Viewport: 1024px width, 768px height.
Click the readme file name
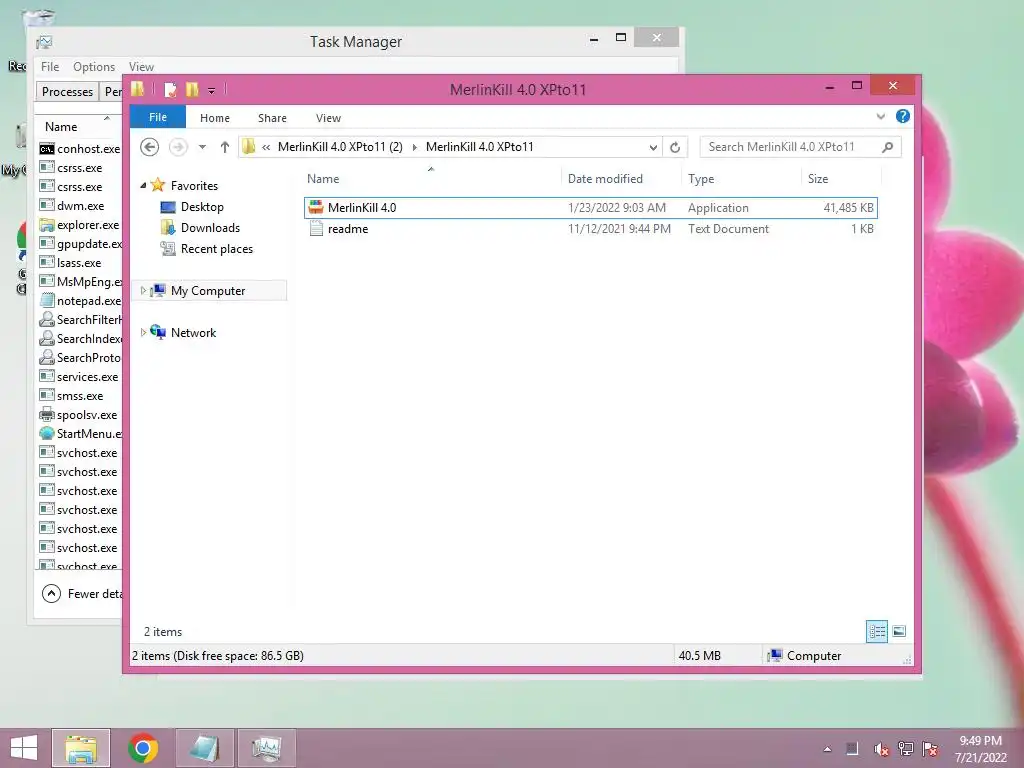pyautogui.click(x=348, y=229)
